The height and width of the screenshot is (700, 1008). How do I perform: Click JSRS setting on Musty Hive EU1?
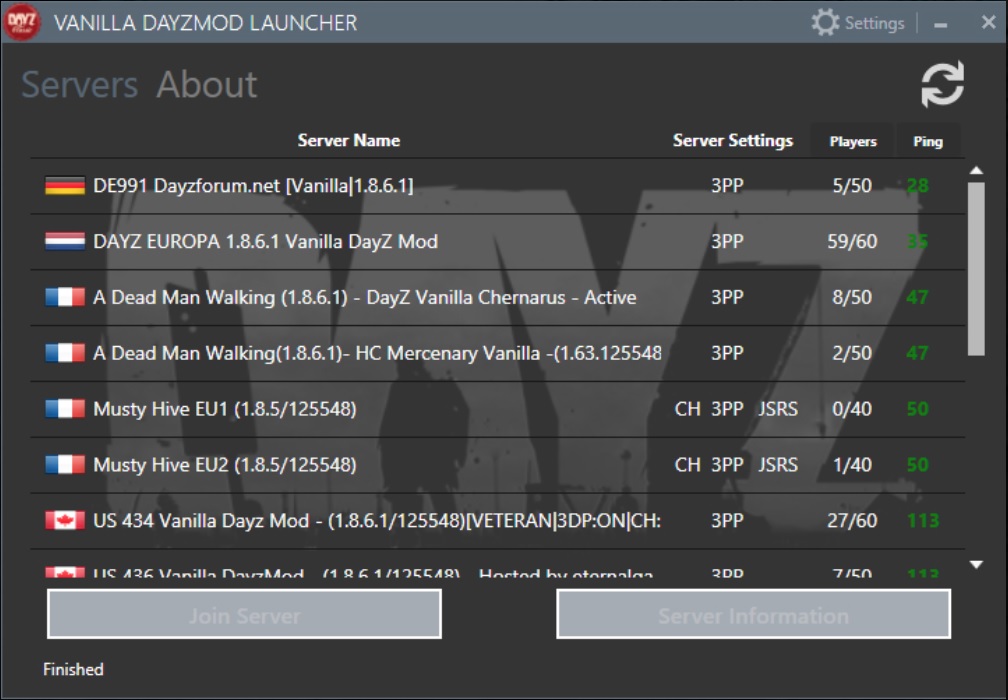(778, 409)
